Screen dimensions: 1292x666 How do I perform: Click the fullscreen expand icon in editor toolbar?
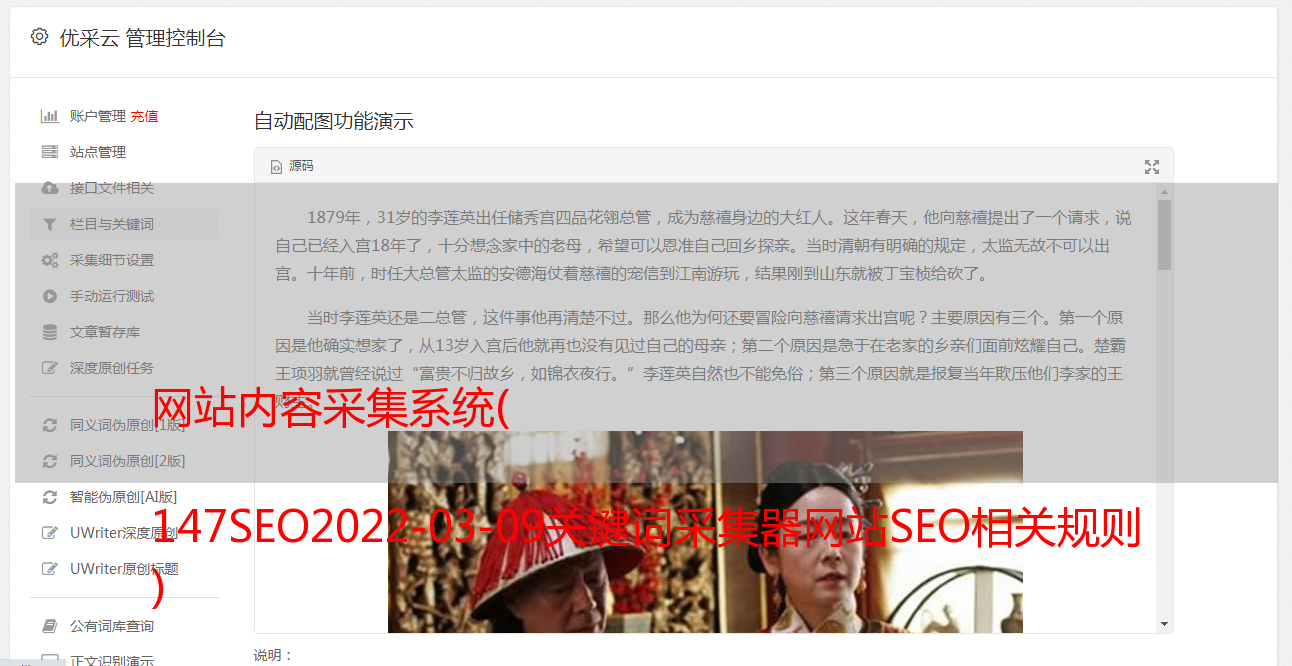tap(1151, 167)
